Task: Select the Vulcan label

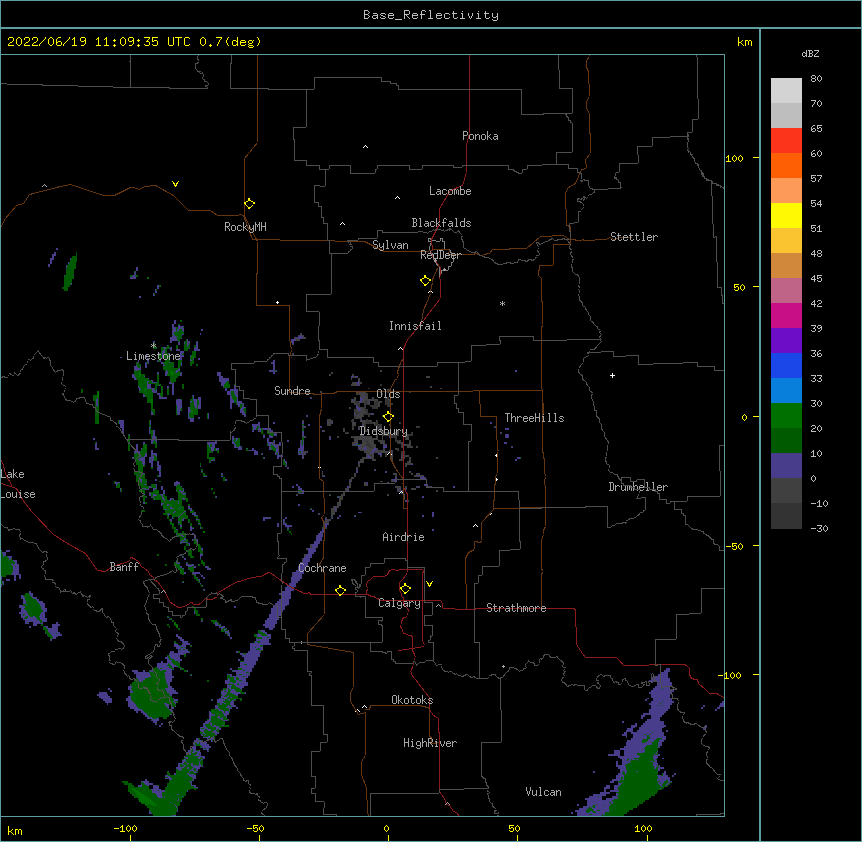Action: 543,792
